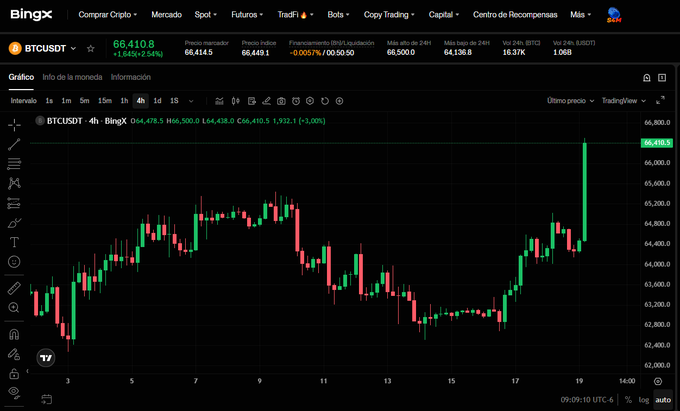This screenshot has height=411, width=680.
Task: Switch to the Gráfico tab
Action: click(x=21, y=77)
